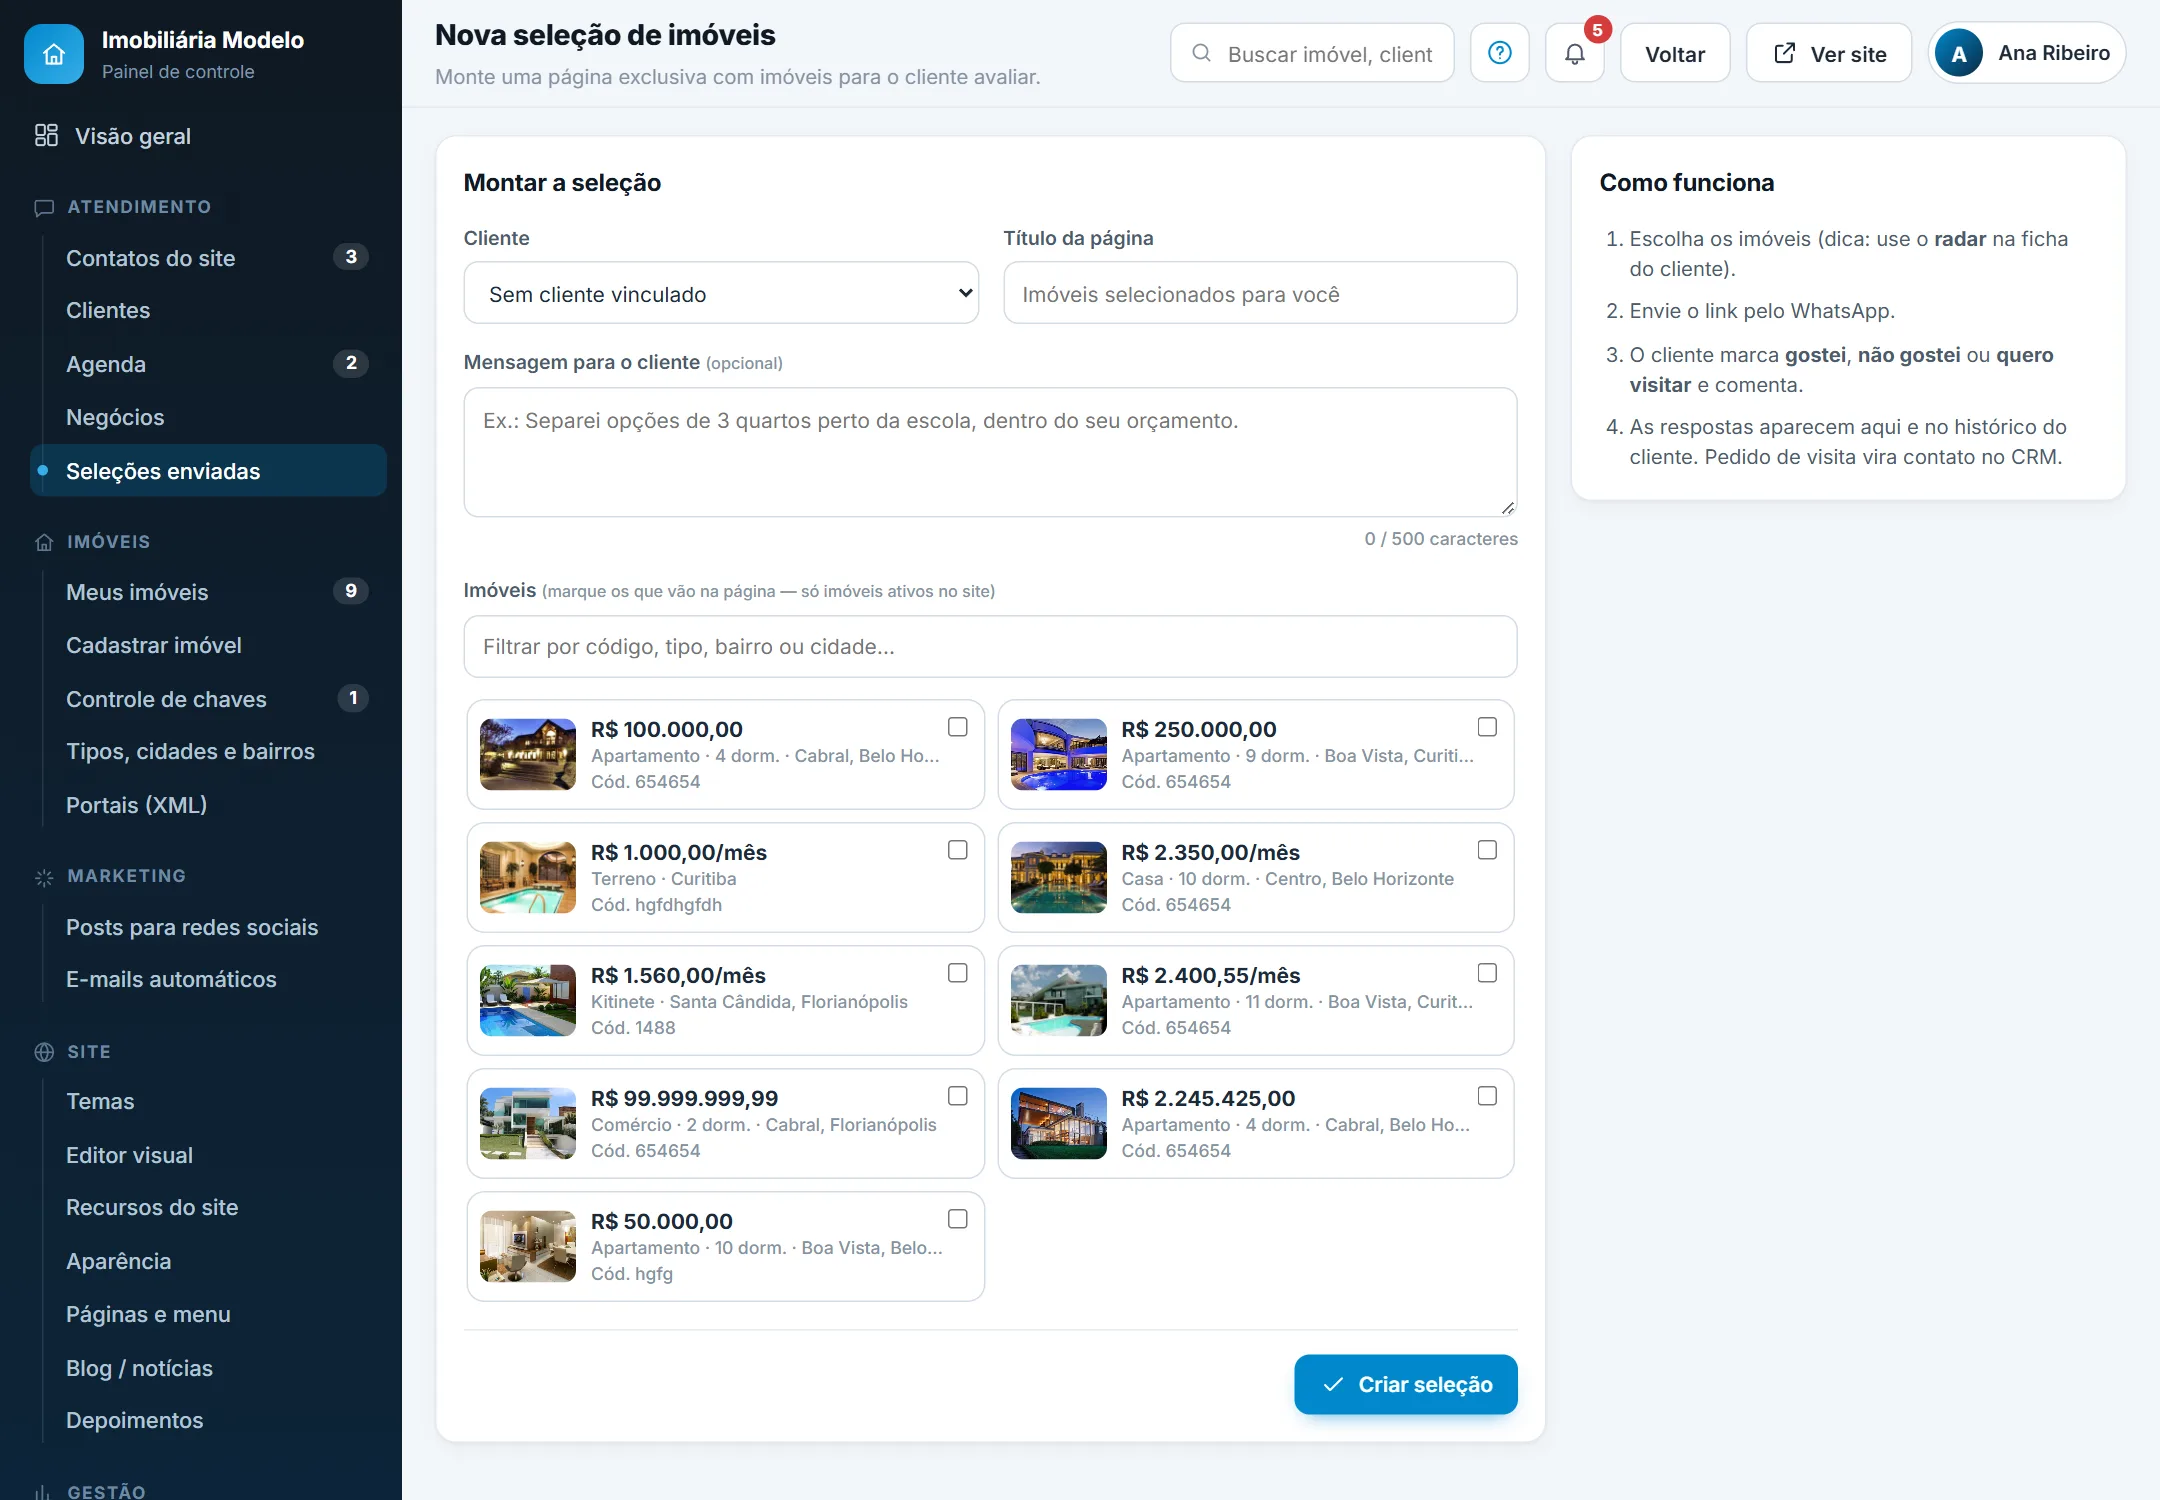This screenshot has width=2160, height=1500.
Task: Open the help question mark icon
Action: [x=1499, y=53]
